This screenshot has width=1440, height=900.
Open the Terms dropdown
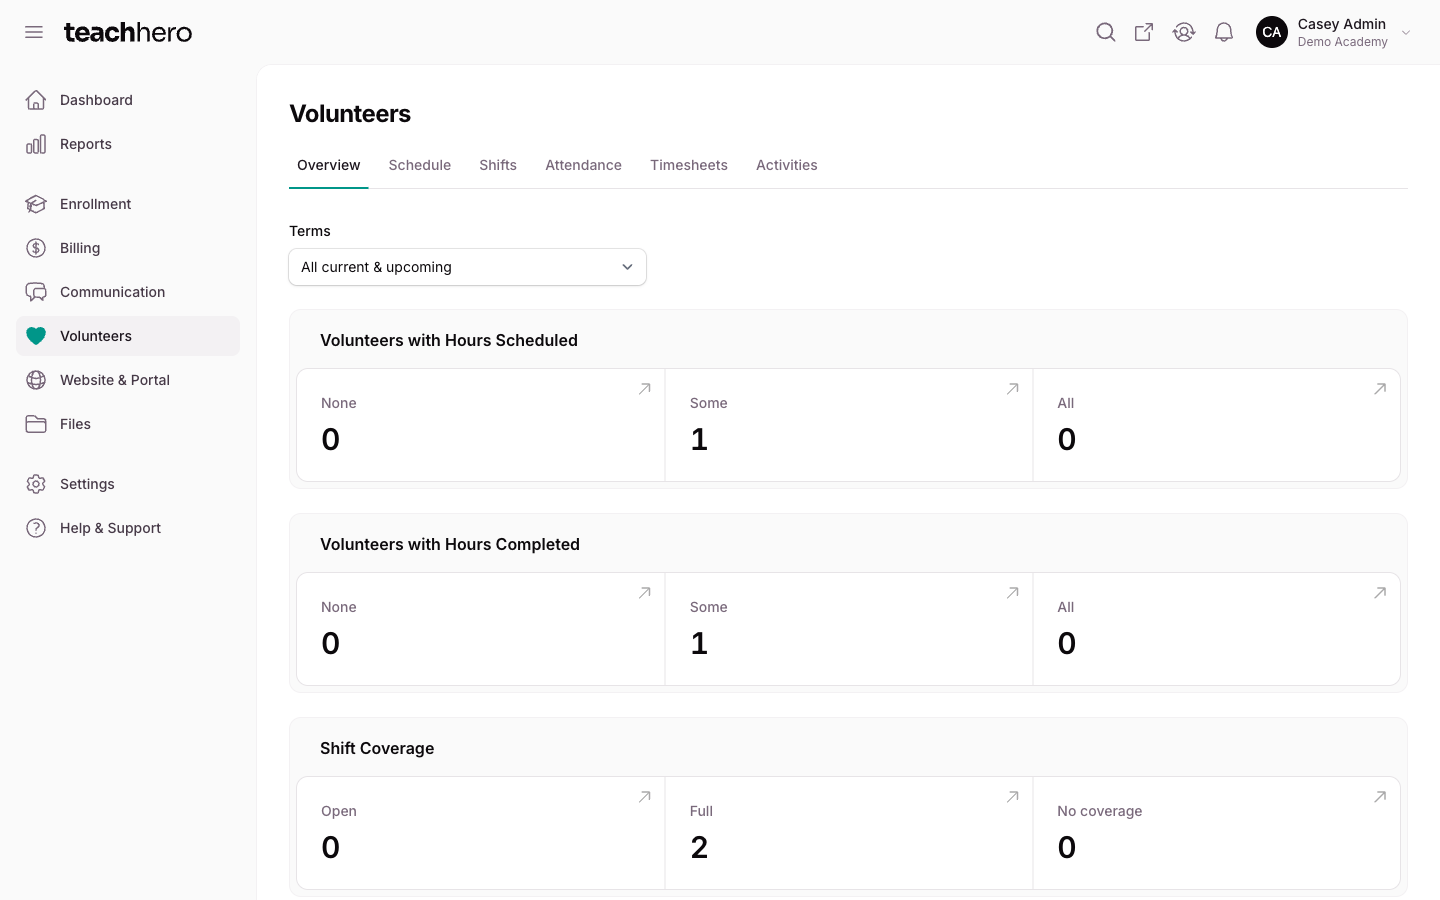coord(467,267)
